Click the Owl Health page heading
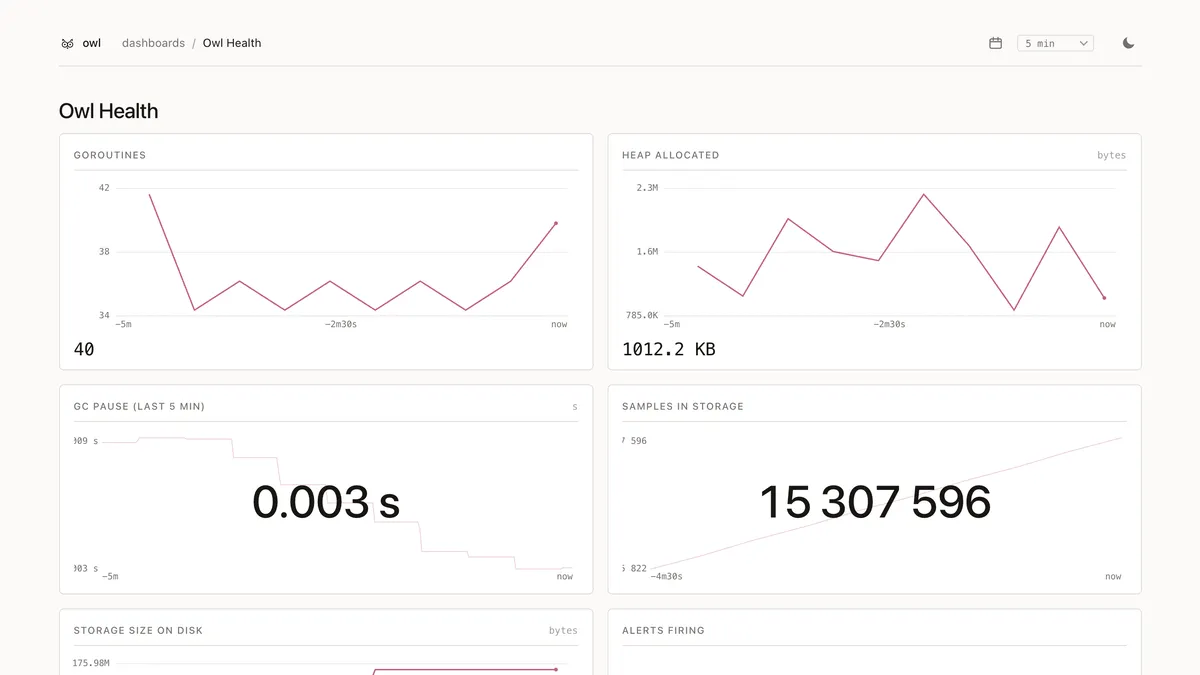Viewport: 1200px width, 675px height. coord(109,111)
